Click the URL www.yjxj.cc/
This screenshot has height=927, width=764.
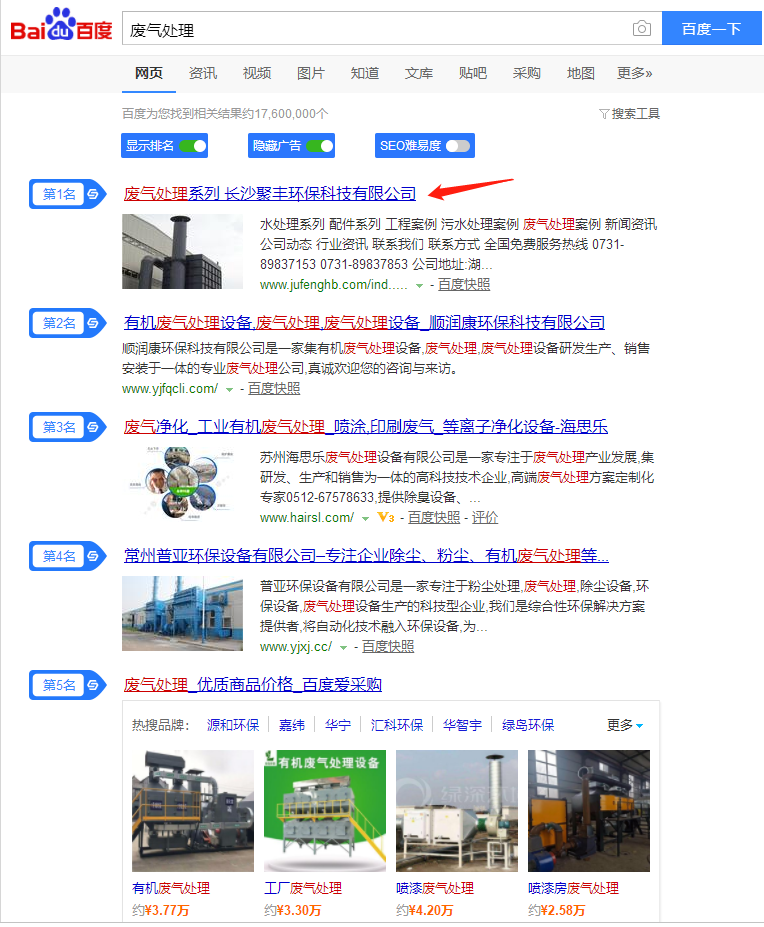click(x=296, y=647)
